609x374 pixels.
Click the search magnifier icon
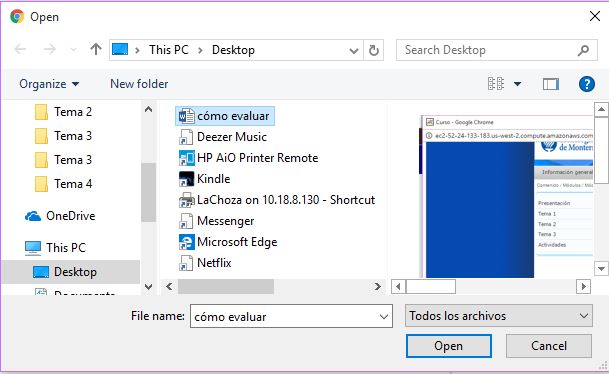coord(583,50)
